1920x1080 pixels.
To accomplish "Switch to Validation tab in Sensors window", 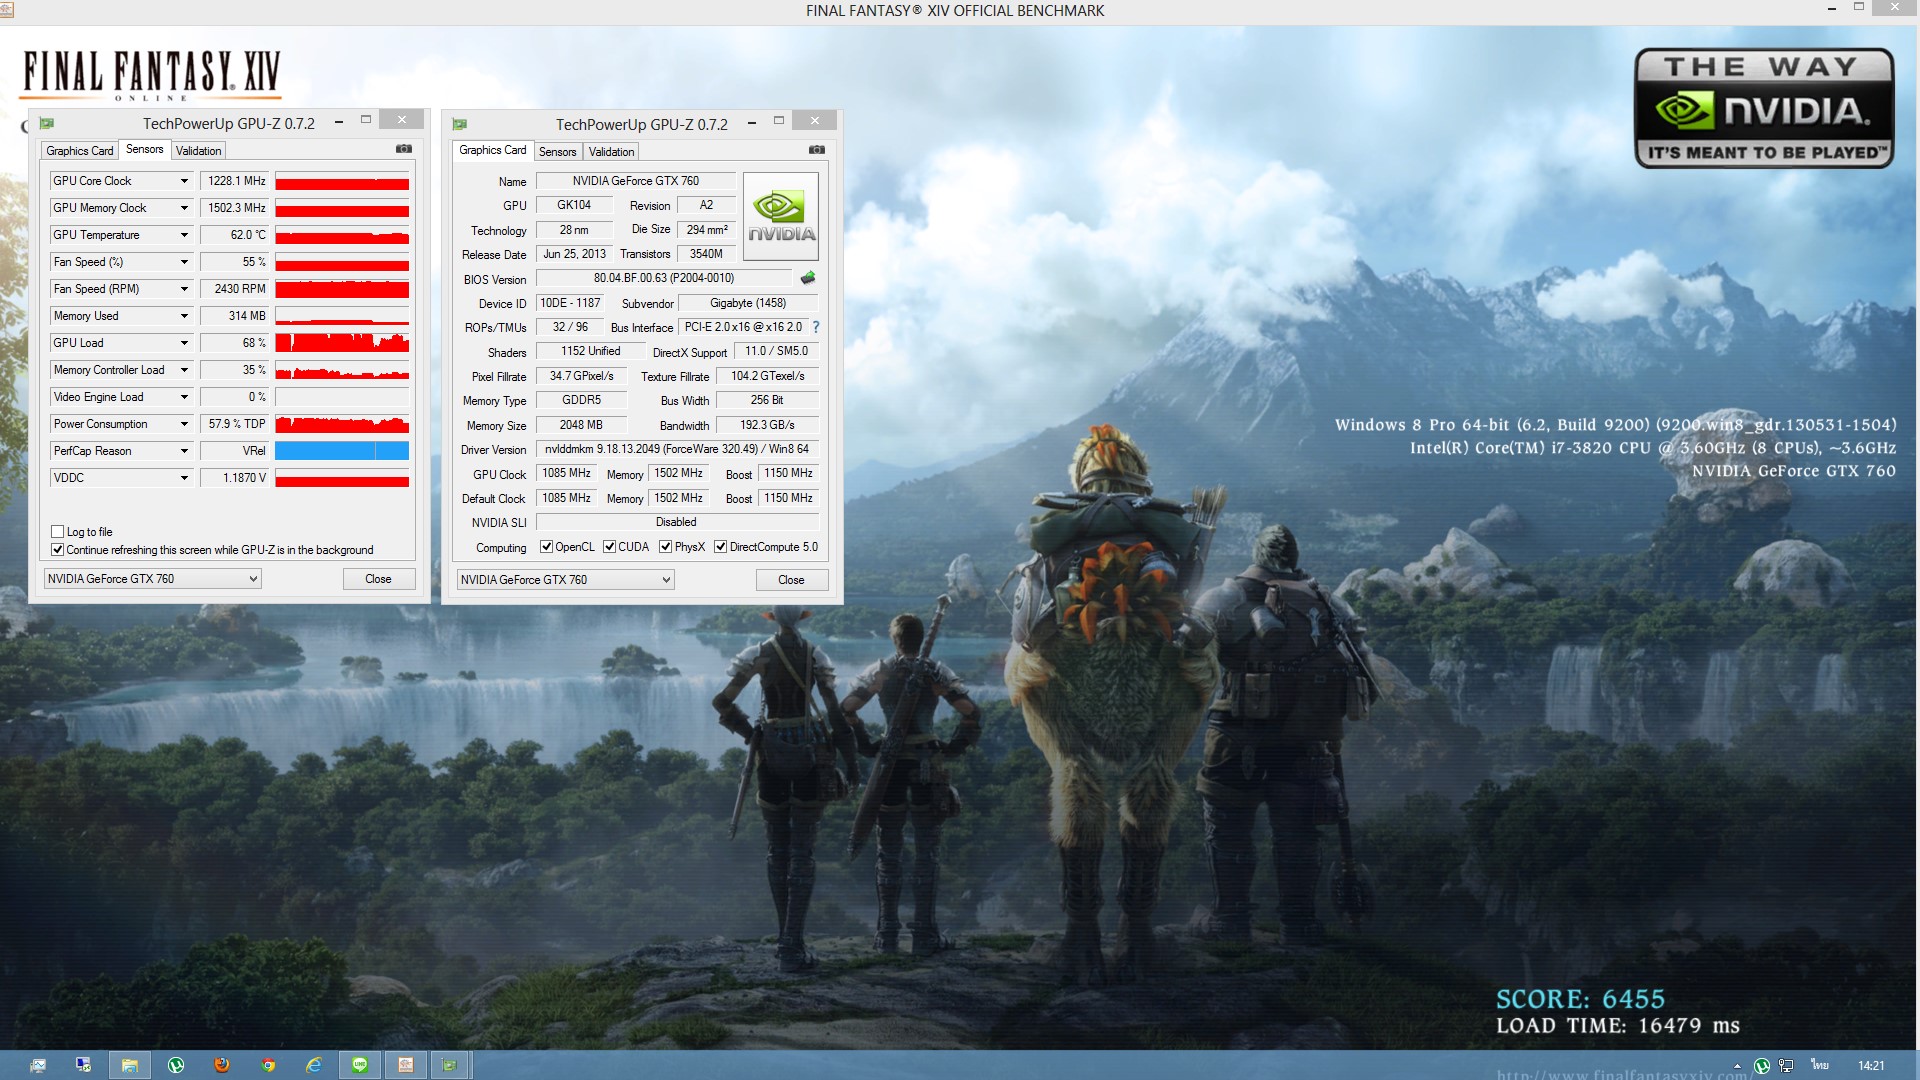I will click(198, 151).
